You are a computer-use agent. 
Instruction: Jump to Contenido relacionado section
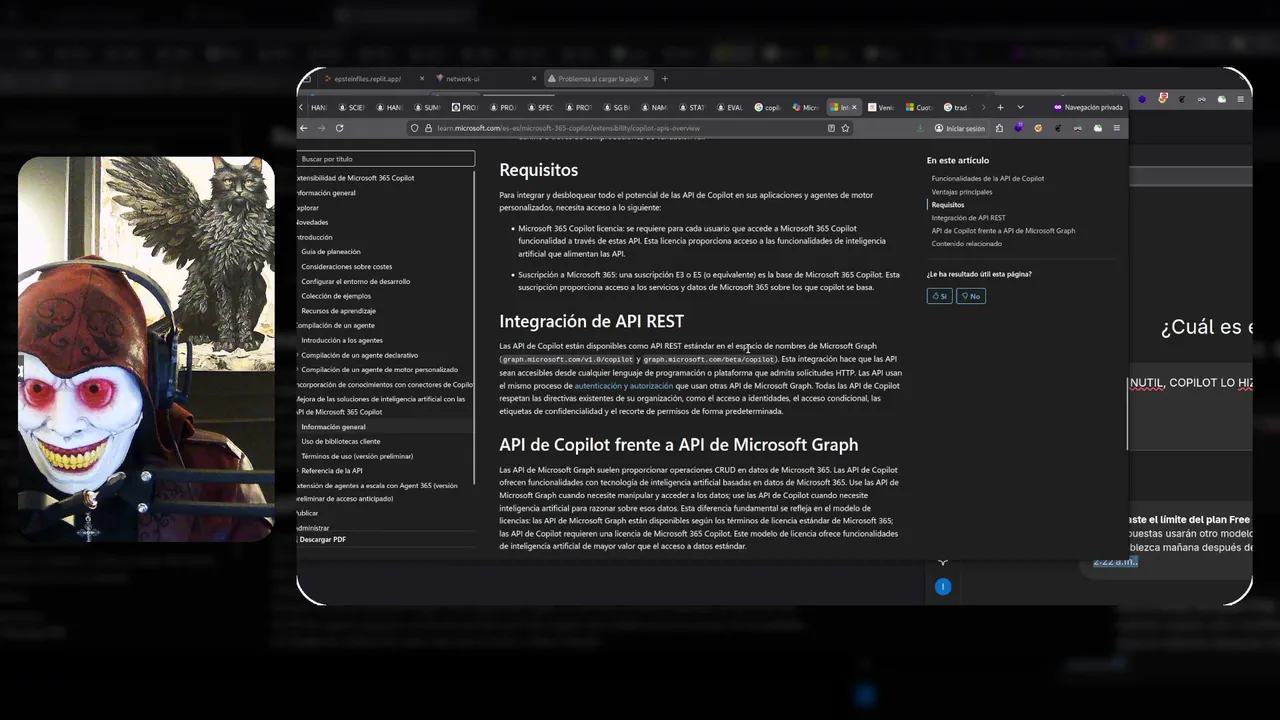[x=966, y=243]
